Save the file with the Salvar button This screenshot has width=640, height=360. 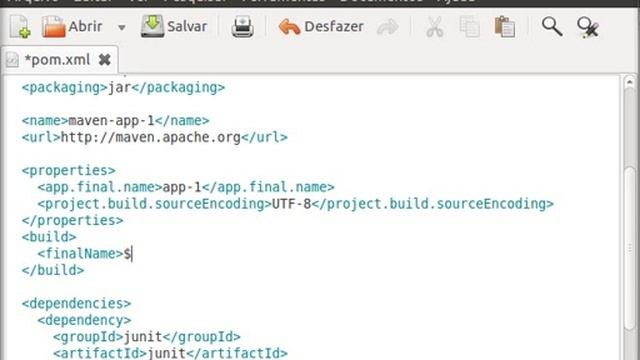pos(174,27)
